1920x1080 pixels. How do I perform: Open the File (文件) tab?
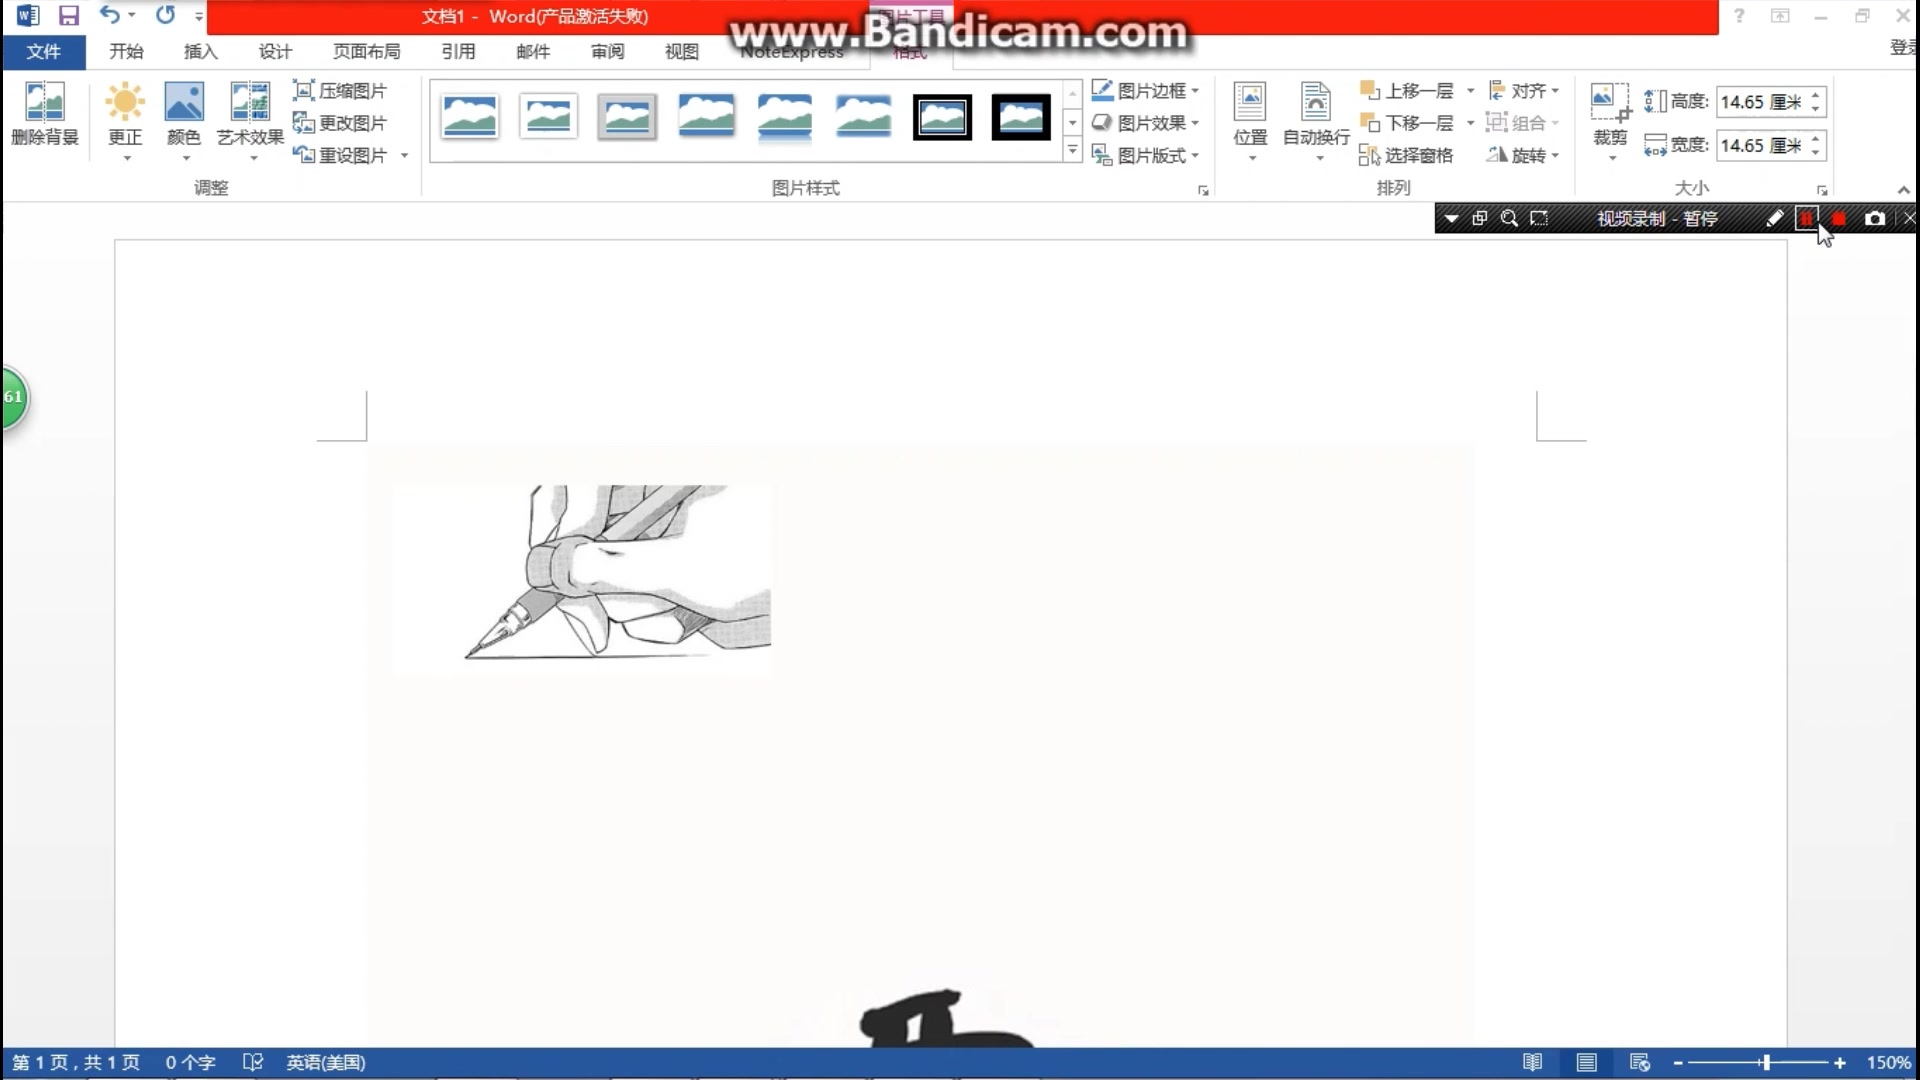click(43, 51)
